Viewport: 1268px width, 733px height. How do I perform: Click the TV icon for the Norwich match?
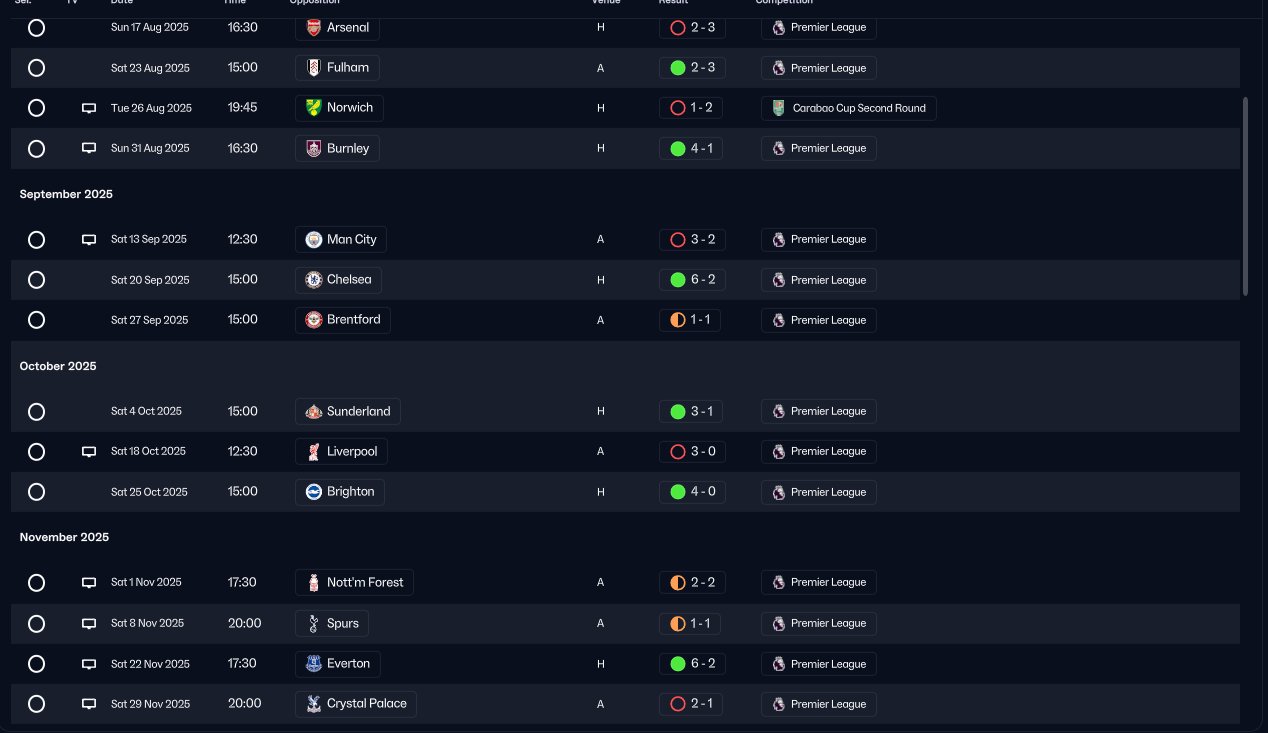coord(89,108)
